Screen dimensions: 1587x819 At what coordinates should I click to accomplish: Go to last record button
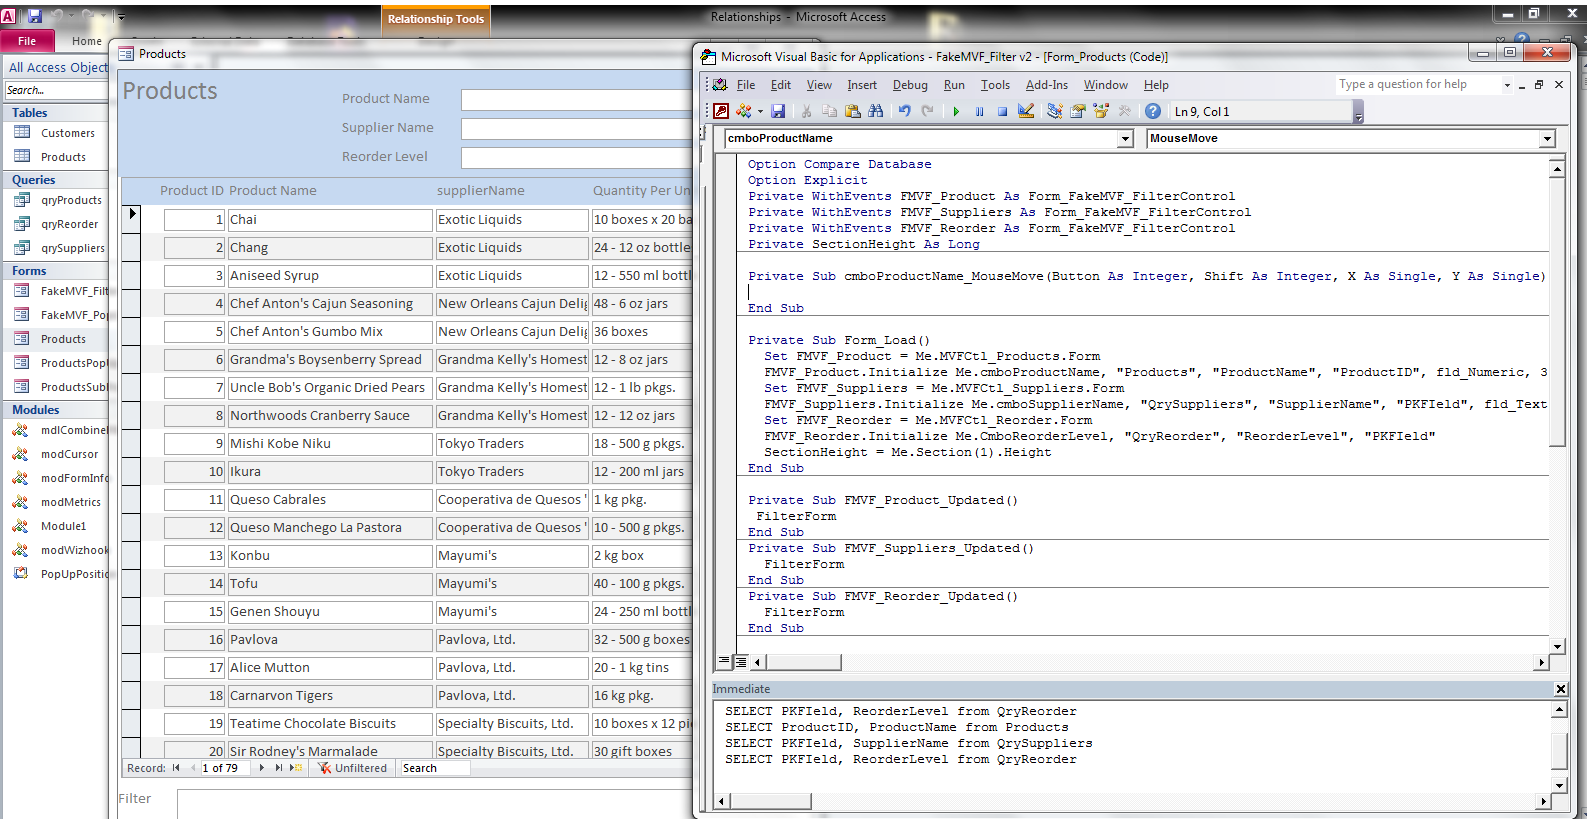pos(279,768)
